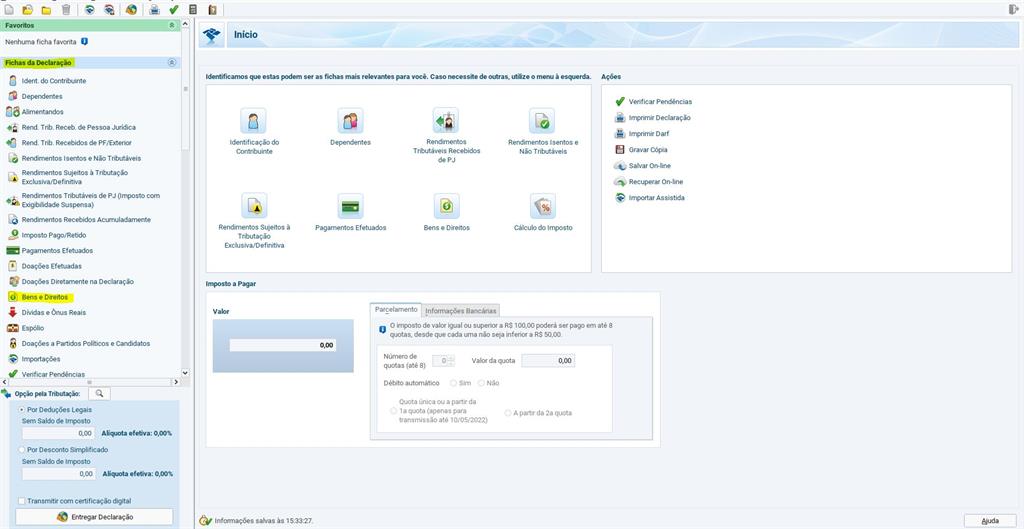Image resolution: width=1024 pixels, height=529 pixels.
Task: Click the Valor da quota field
Action: click(548, 360)
